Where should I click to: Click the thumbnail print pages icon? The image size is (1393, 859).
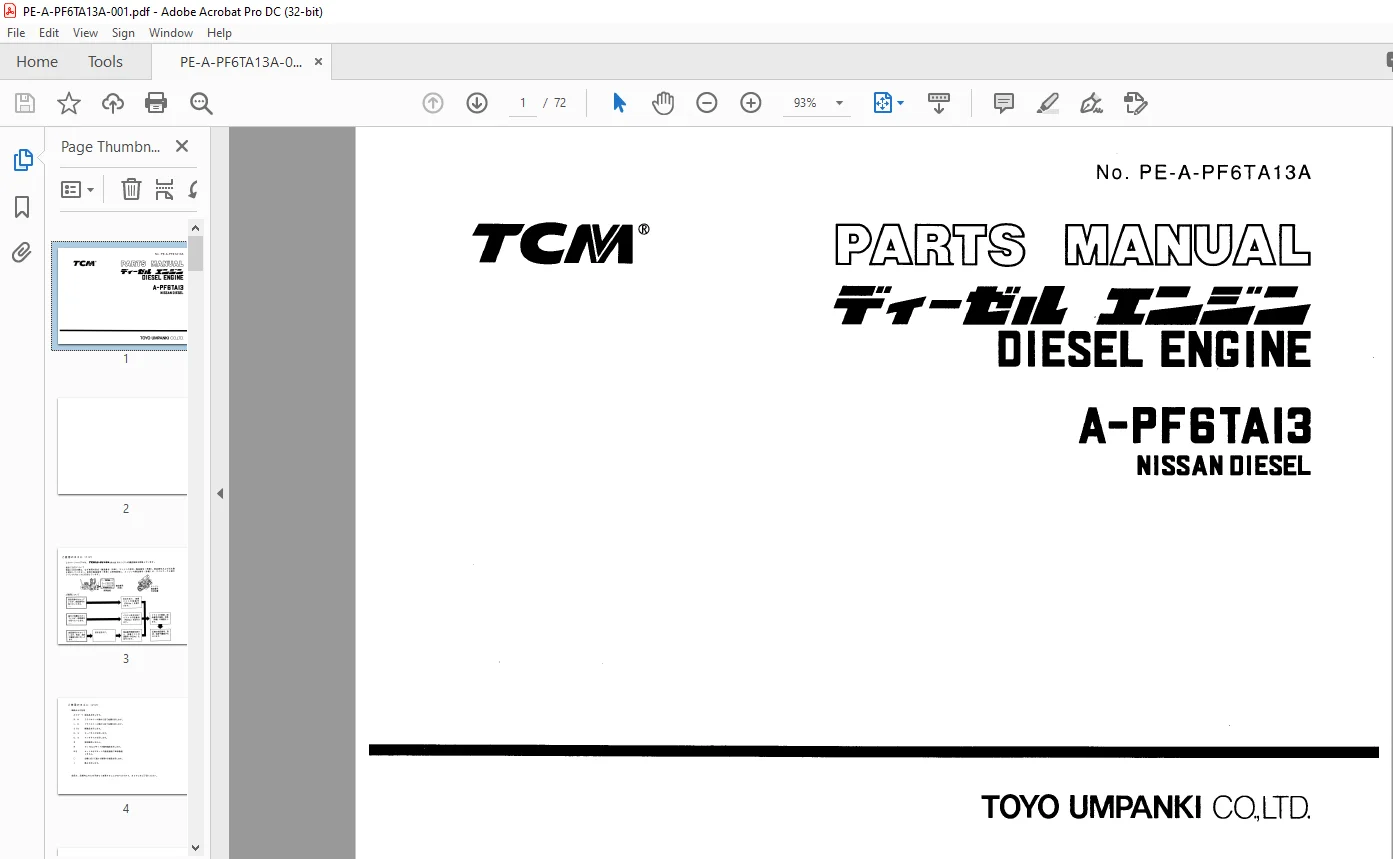coord(165,189)
